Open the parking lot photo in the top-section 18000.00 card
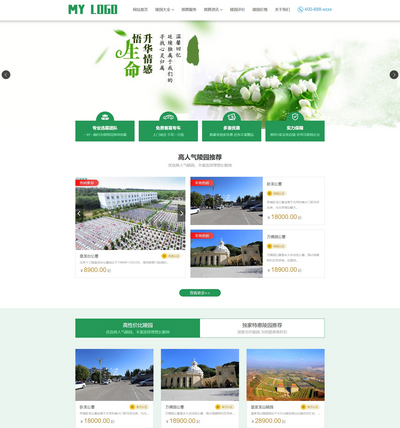This screenshot has height=428, width=400. point(227,201)
